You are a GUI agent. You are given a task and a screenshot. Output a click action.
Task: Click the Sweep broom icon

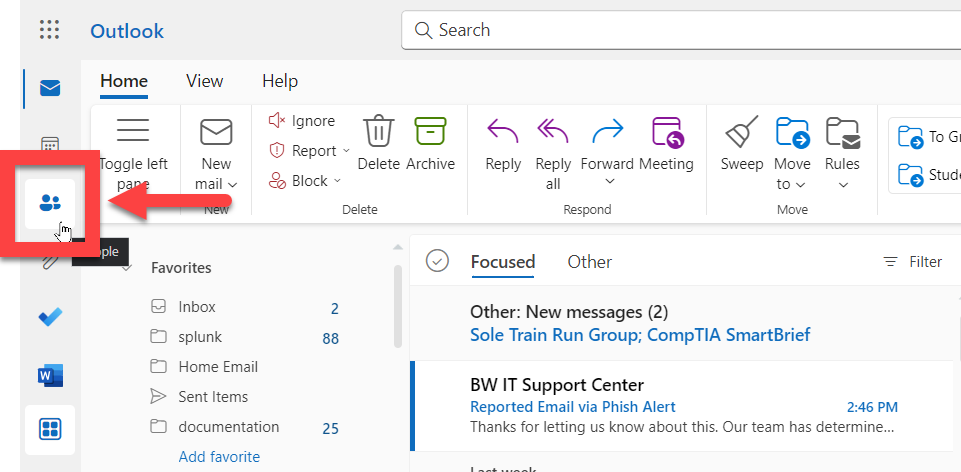click(x=742, y=132)
